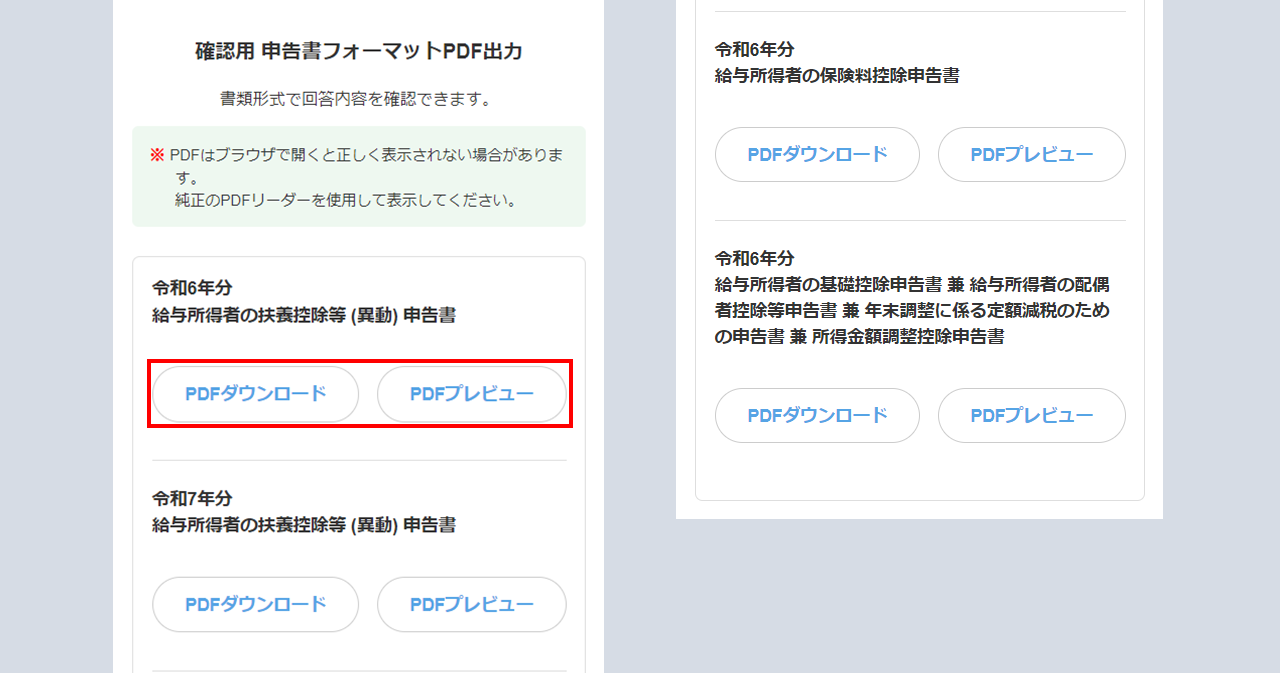Click the 令和7年分 扶養控除等 (異動) 申告書 title

[x=304, y=511]
